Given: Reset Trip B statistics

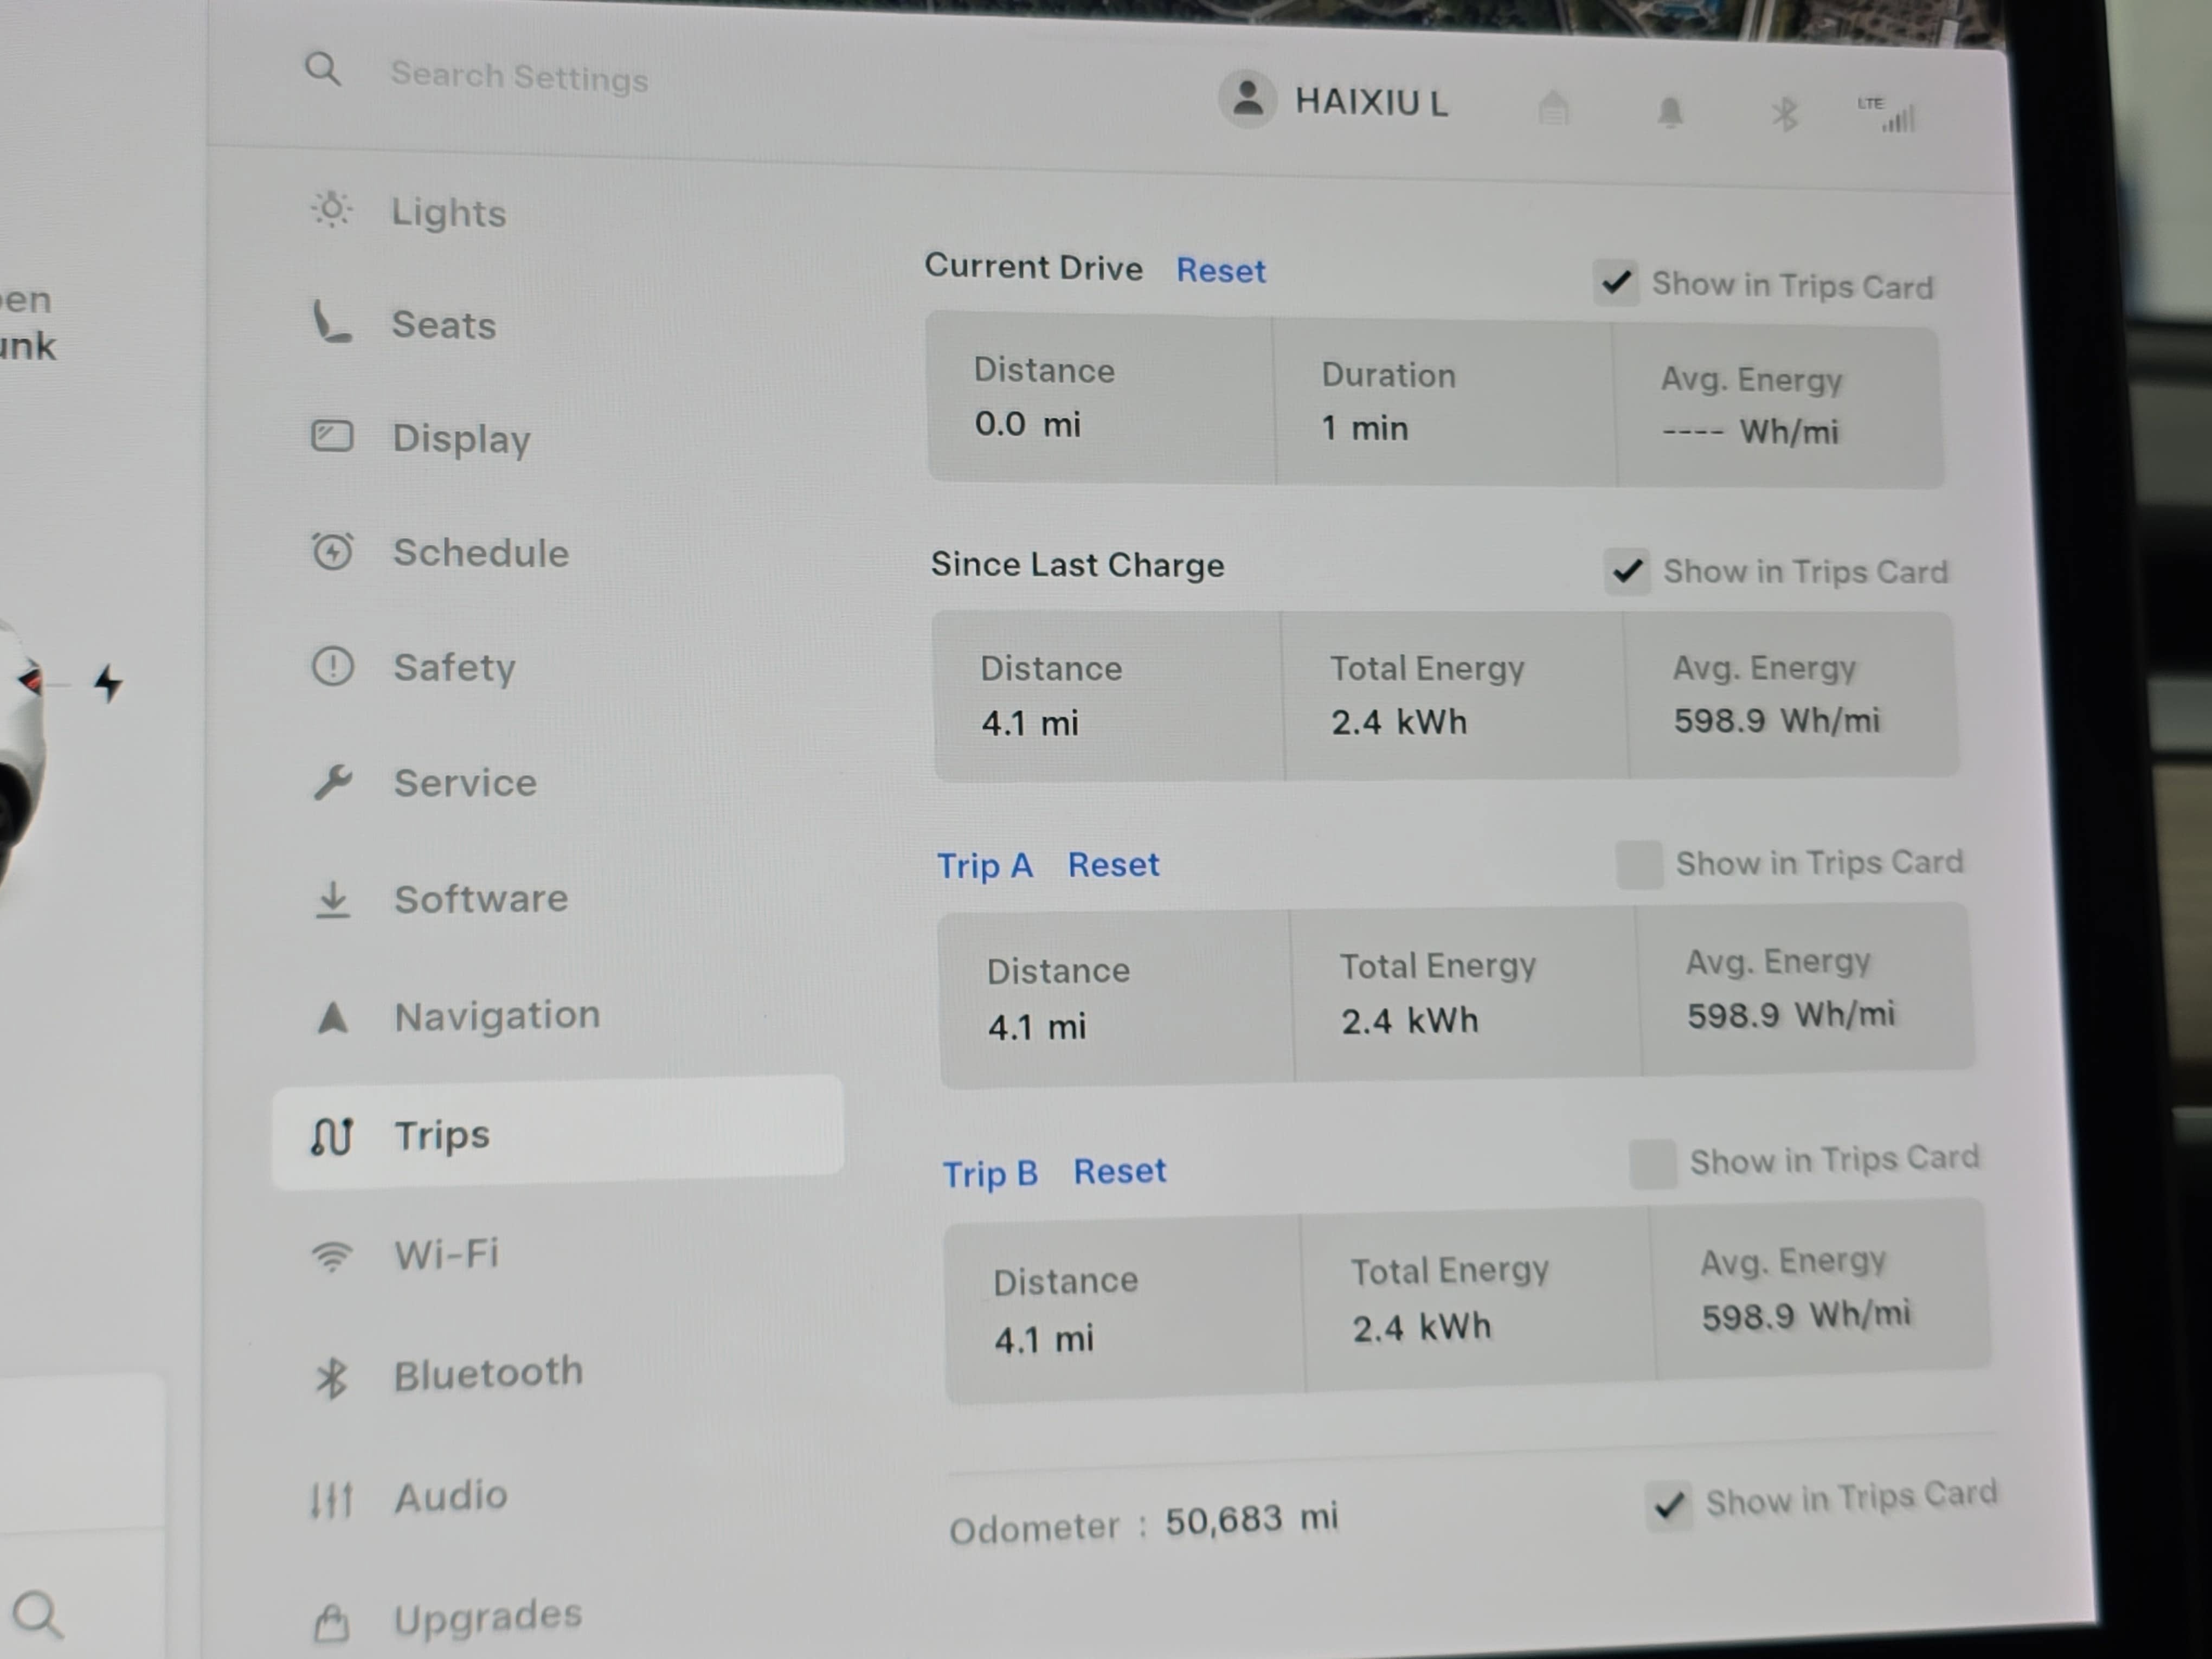Looking at the screenshot, I should 1119,1171.
